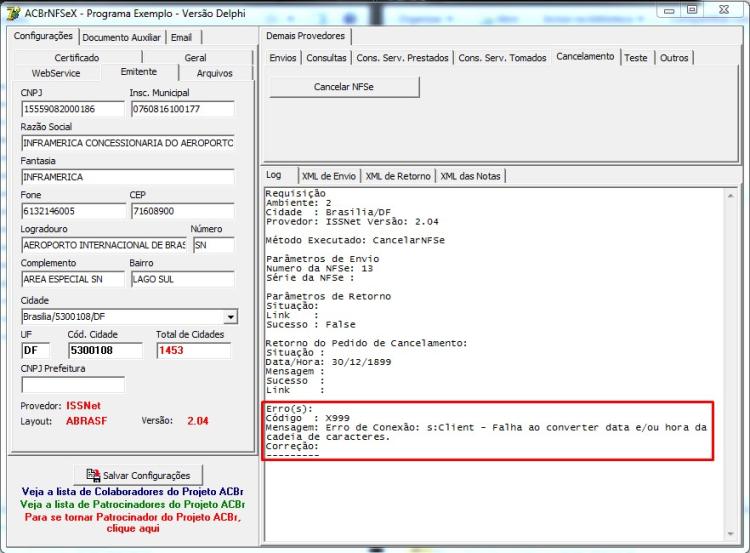Viewport: 750px width, 553px height.
Task: Click the 'Código : X999' log line
Action: point(308,418)
